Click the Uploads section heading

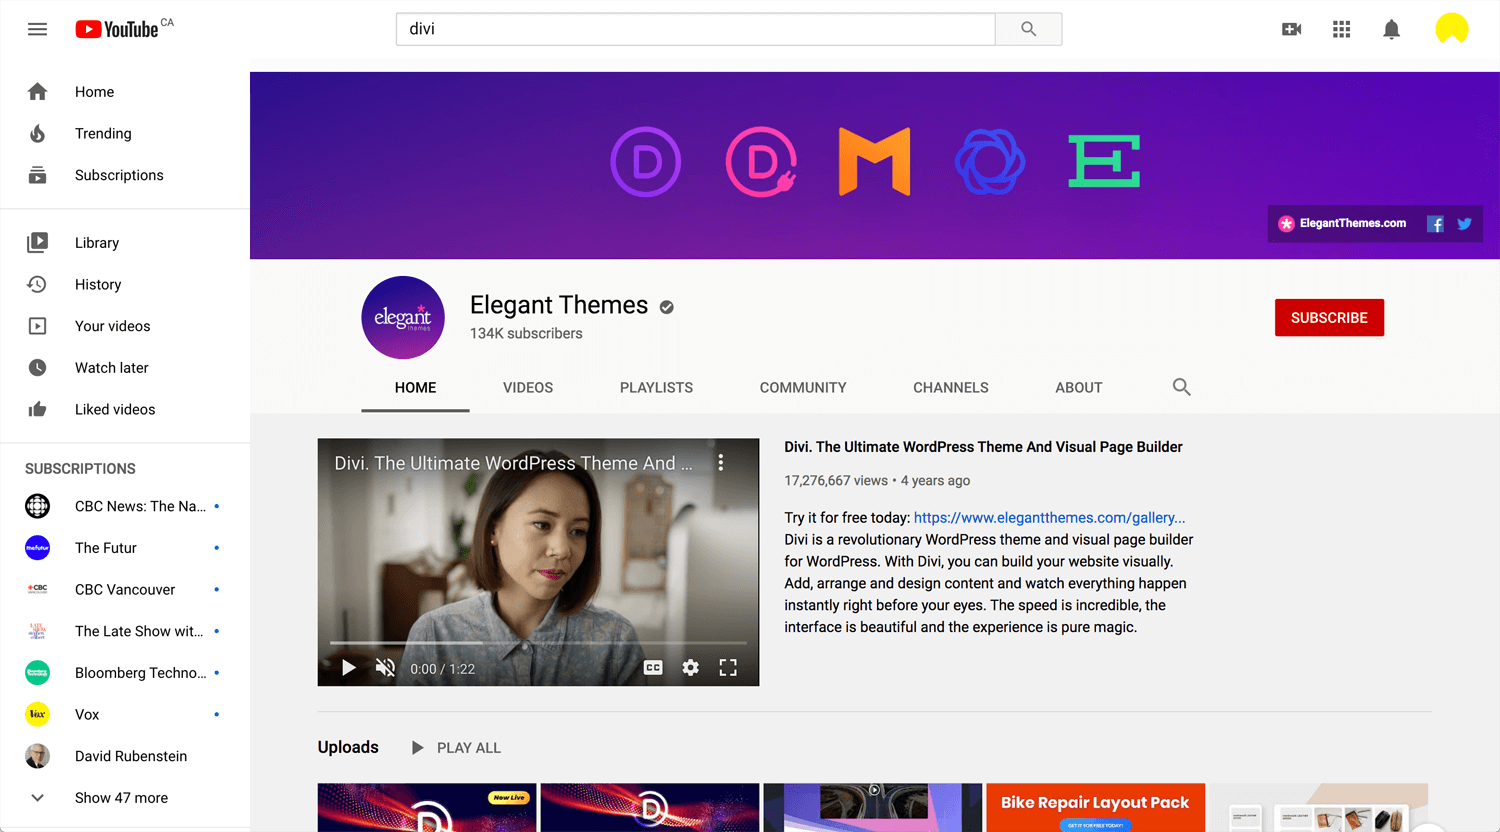pyautogui.click(x=348, y=747)
